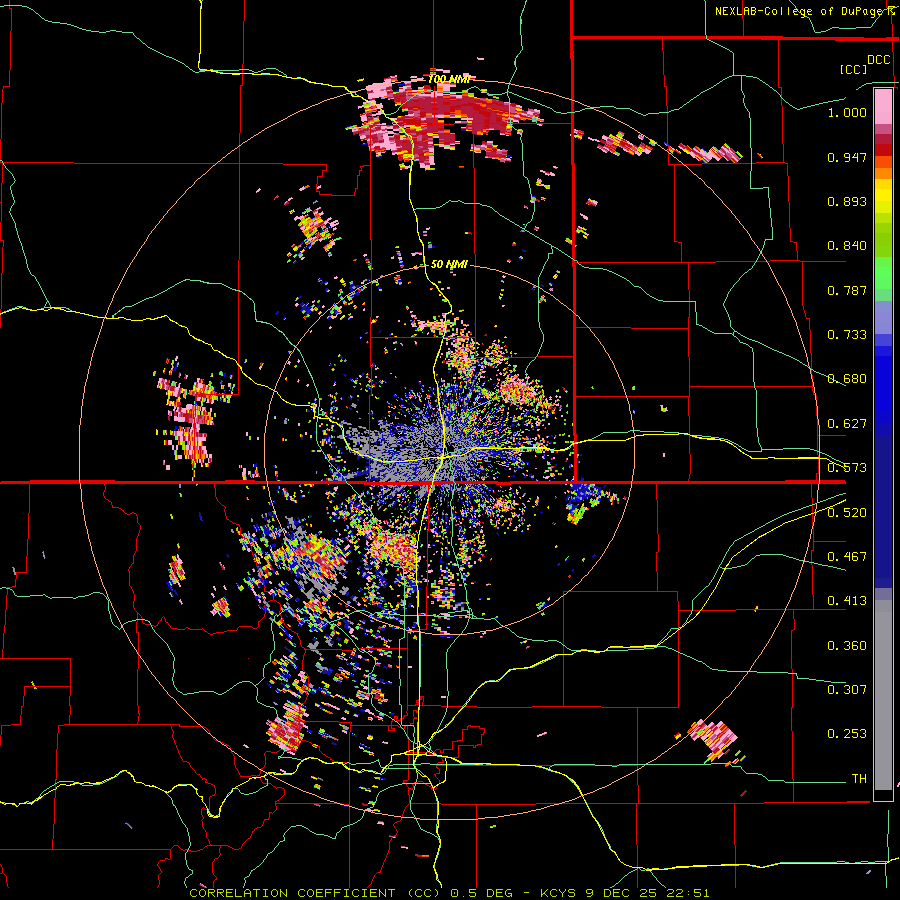900x900 pixels.
Task: Select the 0.680 legend value
Action: (847, 379)
